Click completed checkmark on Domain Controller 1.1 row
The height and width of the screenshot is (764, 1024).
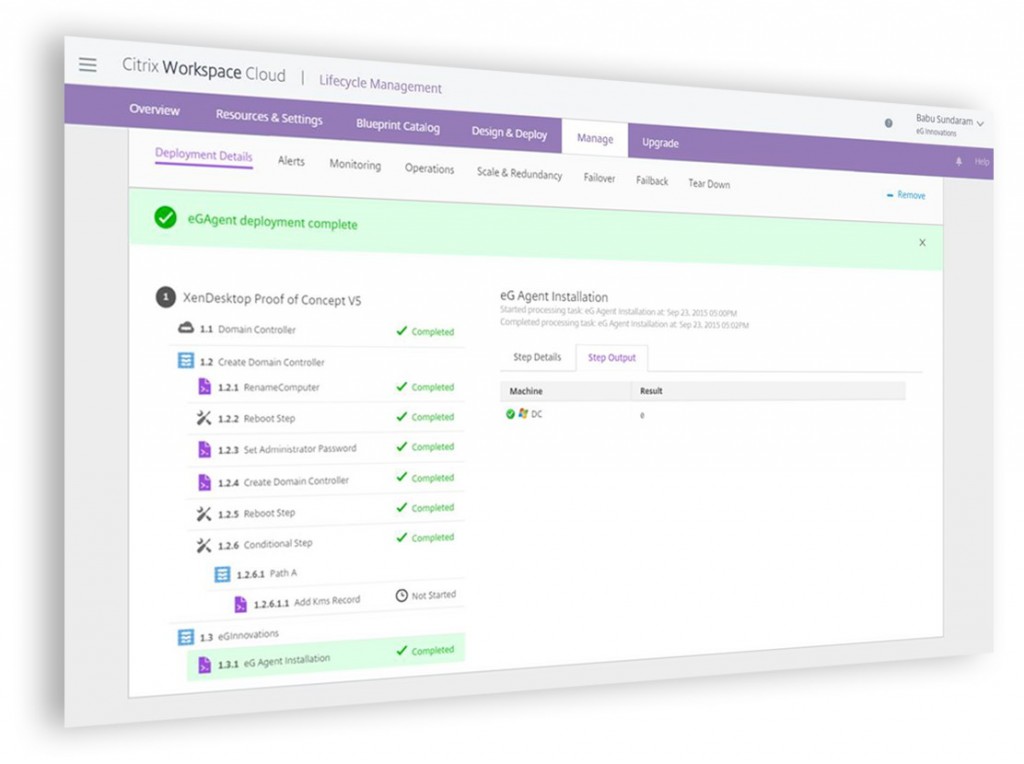(x=402, y=330)
